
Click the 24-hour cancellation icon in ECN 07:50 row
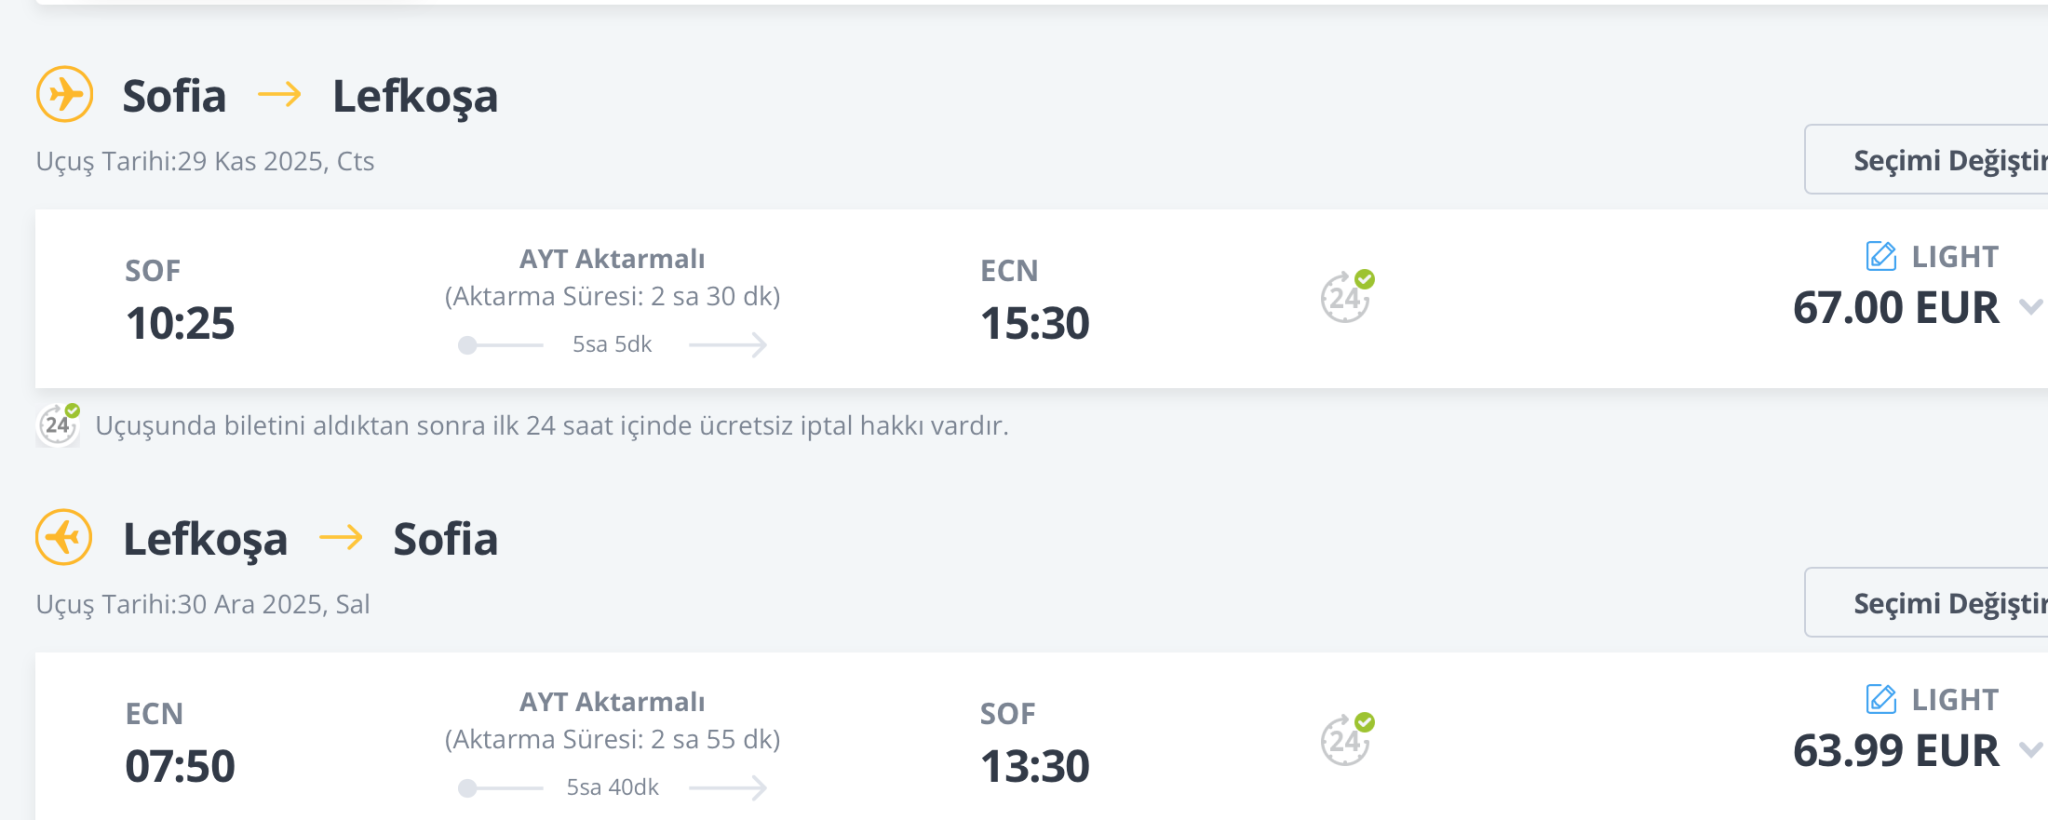click(x=1346, y=740)
